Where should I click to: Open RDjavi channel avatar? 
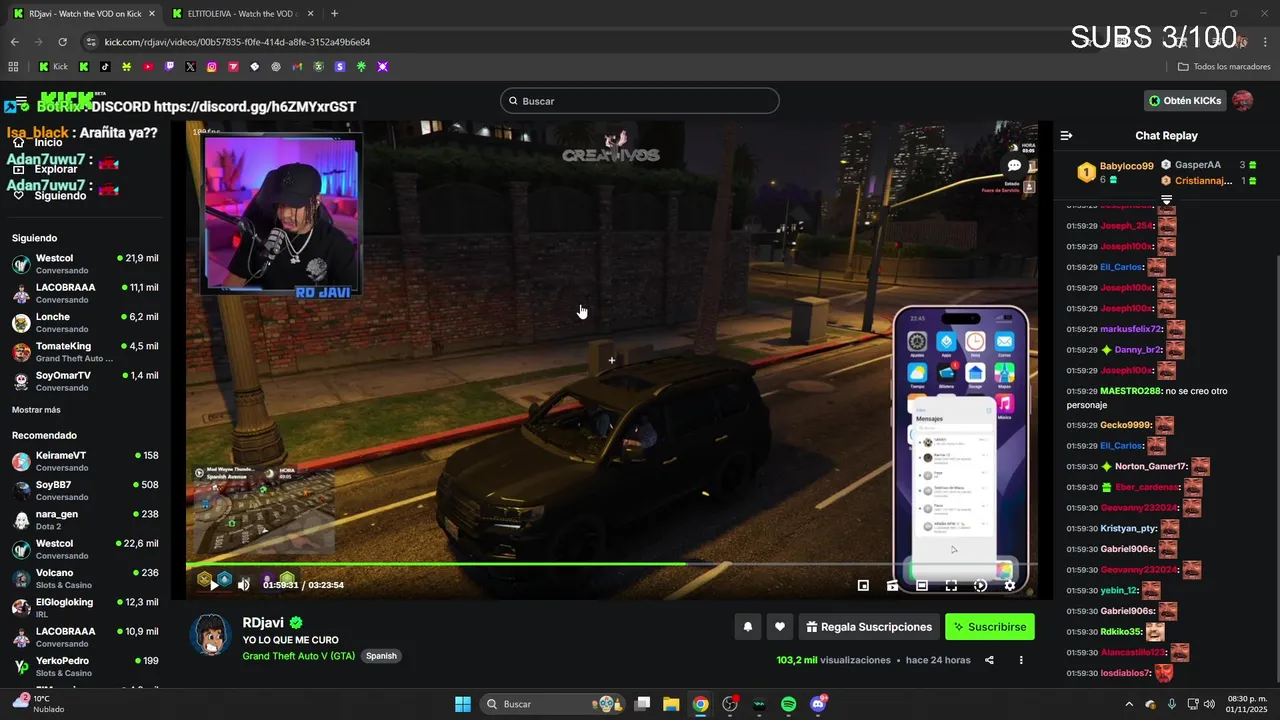(x=211, y=635)
